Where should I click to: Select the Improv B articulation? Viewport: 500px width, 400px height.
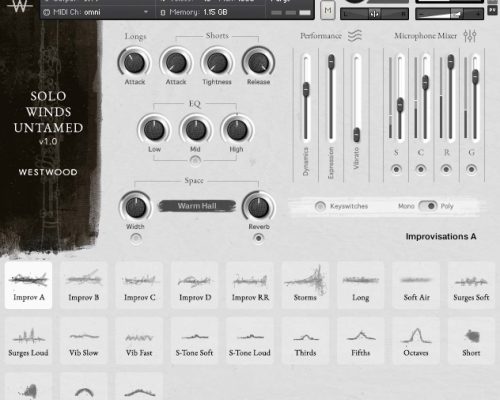84,285
